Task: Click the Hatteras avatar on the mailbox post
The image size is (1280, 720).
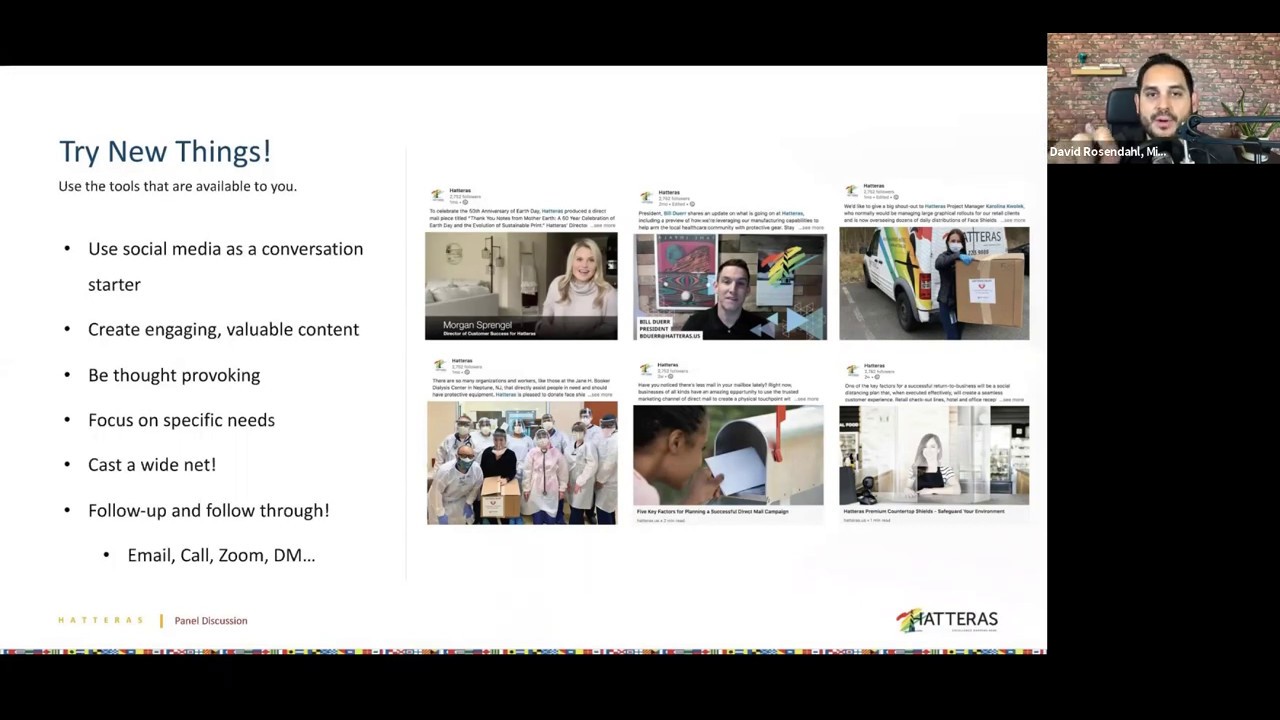Action: pos(646,369)
